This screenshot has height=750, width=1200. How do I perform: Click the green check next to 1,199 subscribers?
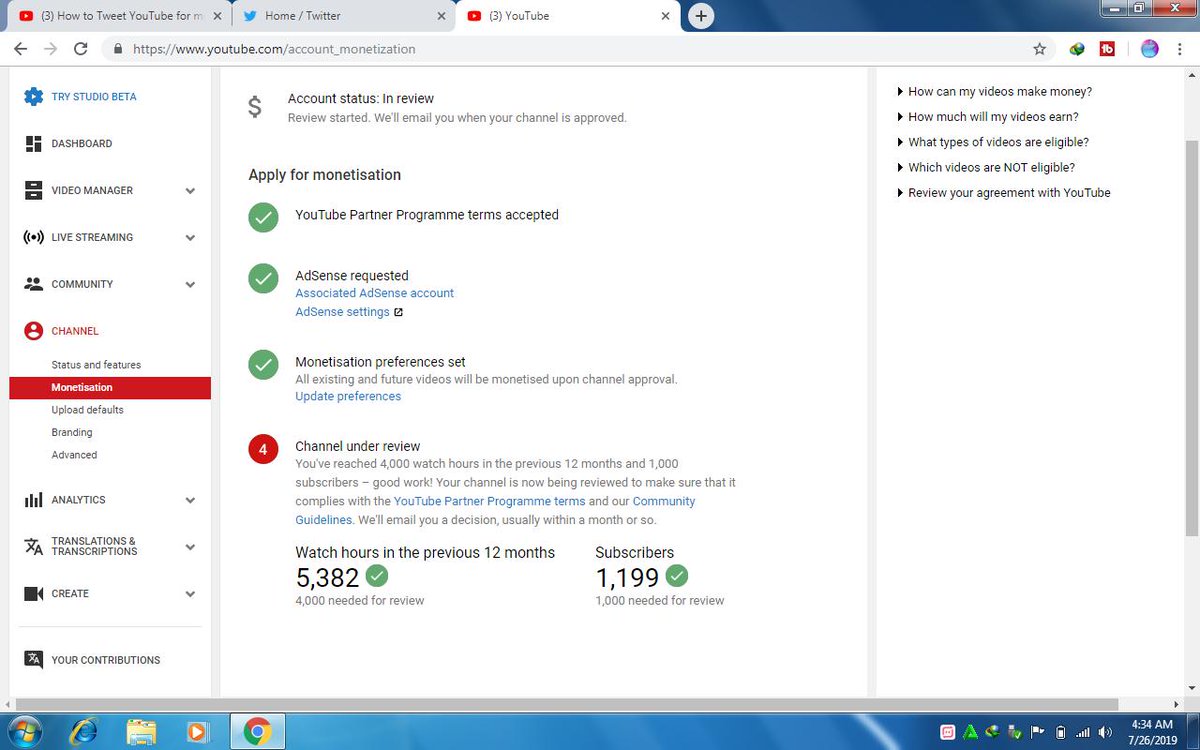pos(677,576)
